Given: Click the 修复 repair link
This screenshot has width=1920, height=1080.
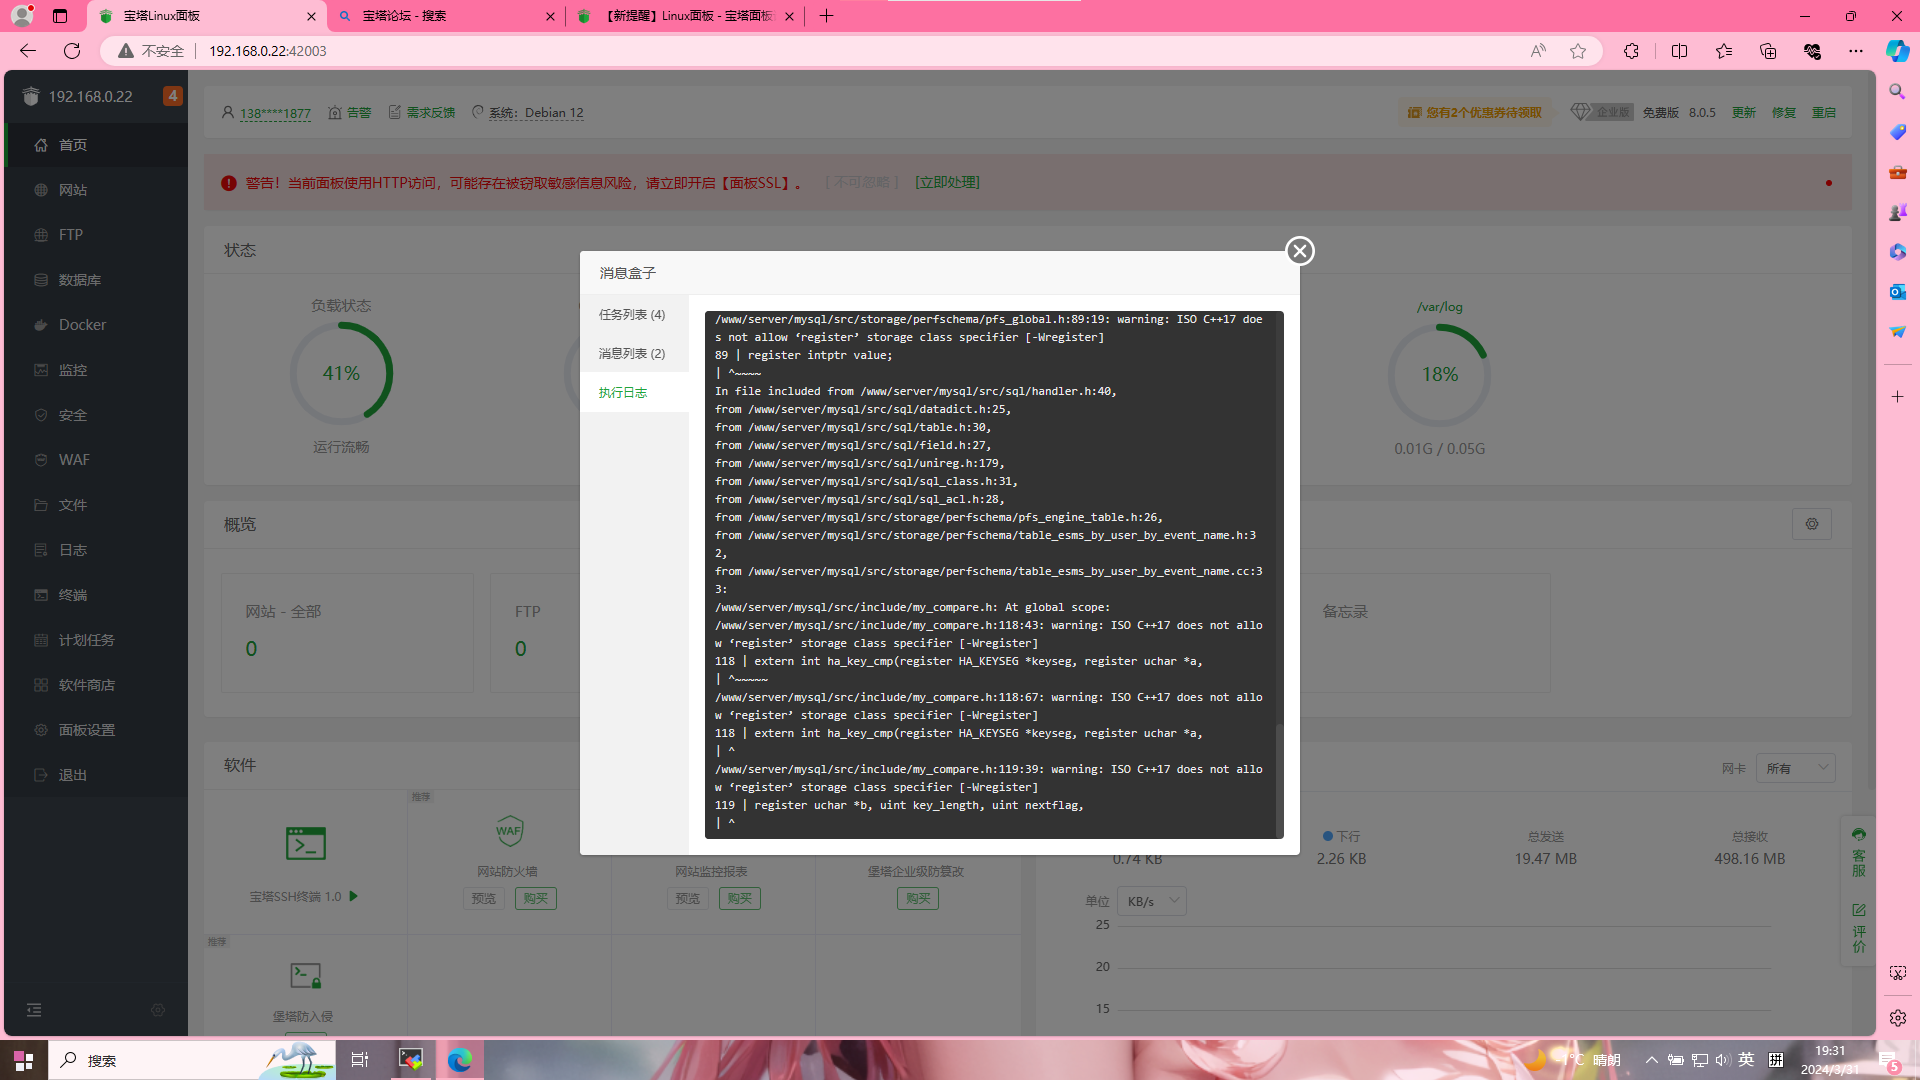Looking at the screenshot, I should [1784, 113].
